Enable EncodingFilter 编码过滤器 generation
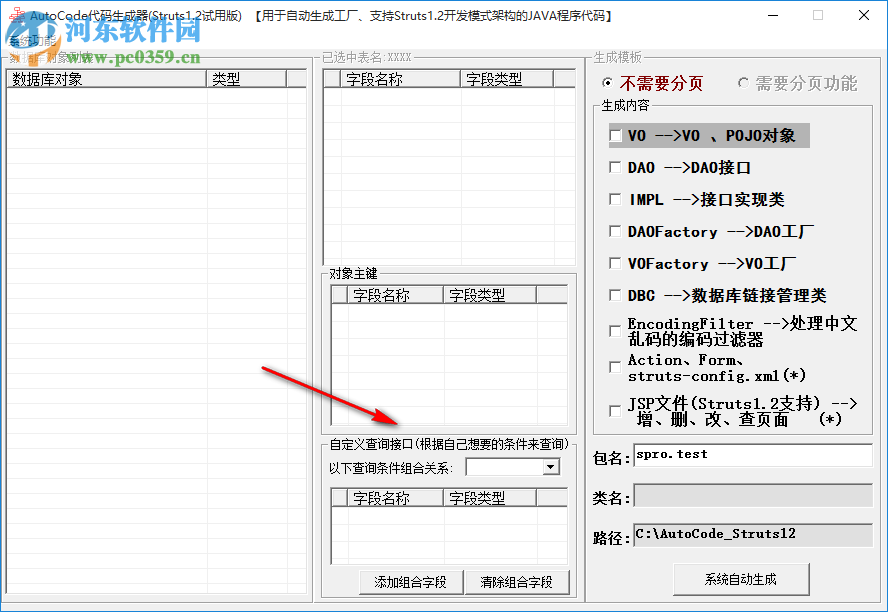888x612 pixels. coord(614,331)
